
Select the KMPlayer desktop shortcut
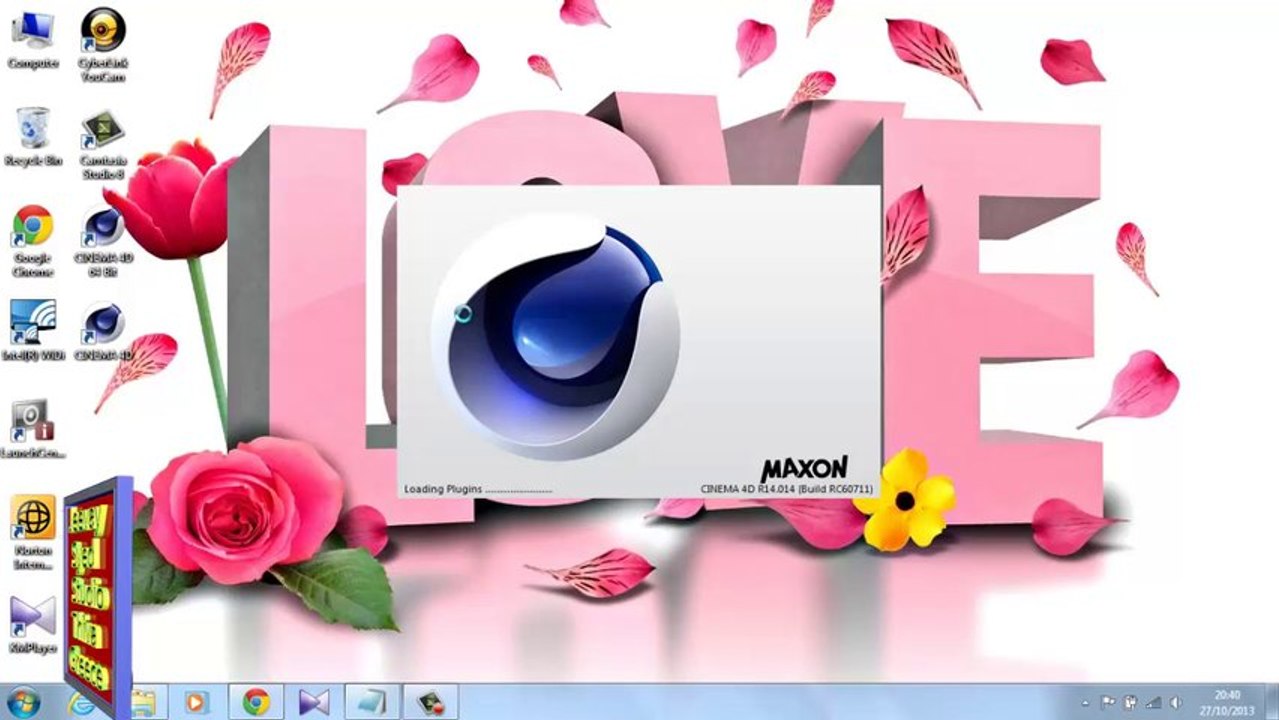click(33, 625)
